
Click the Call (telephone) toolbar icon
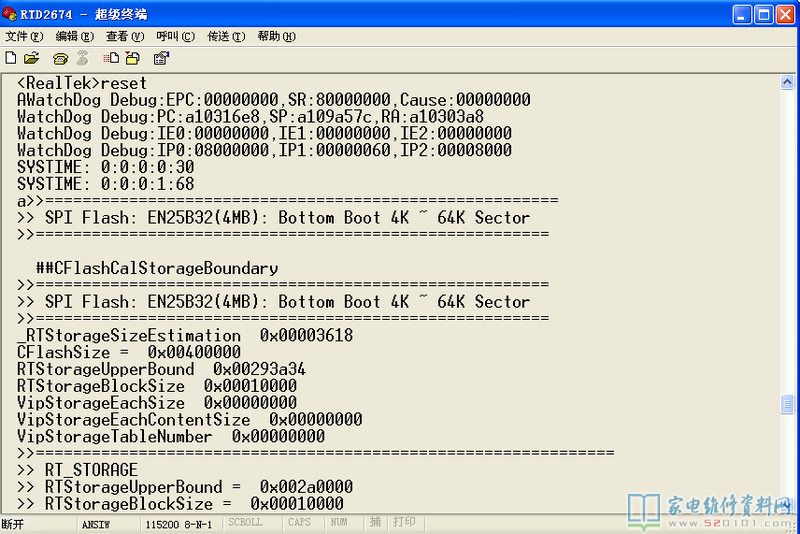pyautogui.click(x=60, y=59)
